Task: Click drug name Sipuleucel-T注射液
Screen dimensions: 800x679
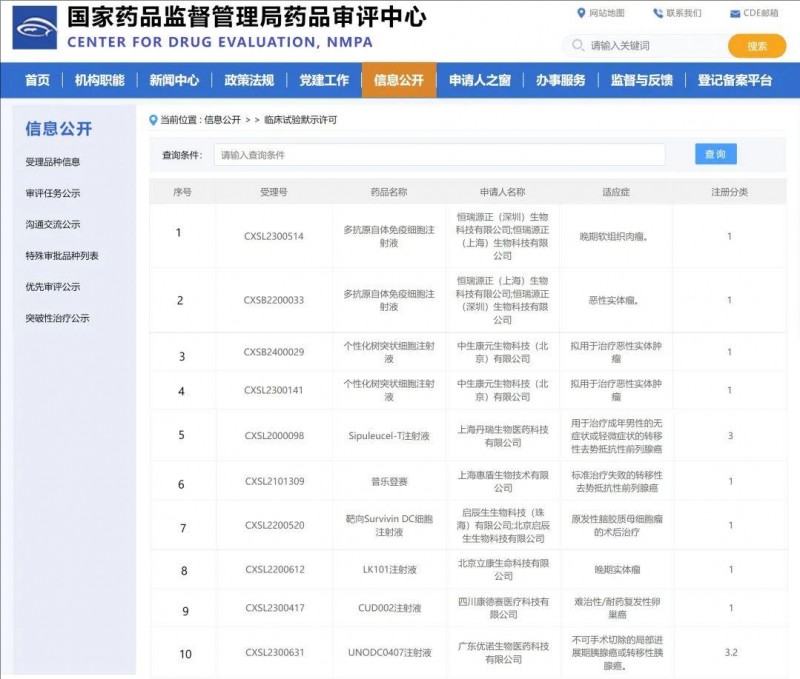Action: click(x=389, y=436)
